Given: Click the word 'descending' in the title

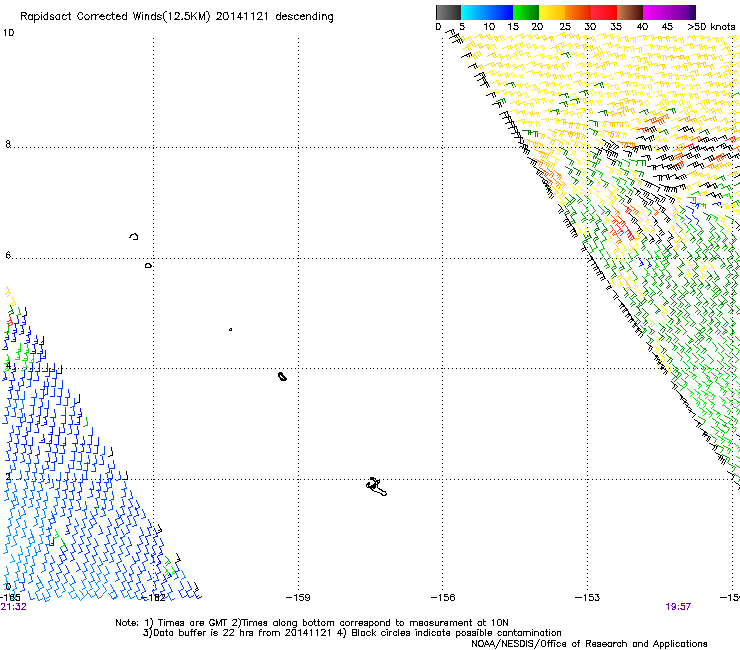Looking at the screenshot, I should click(304, 17).
